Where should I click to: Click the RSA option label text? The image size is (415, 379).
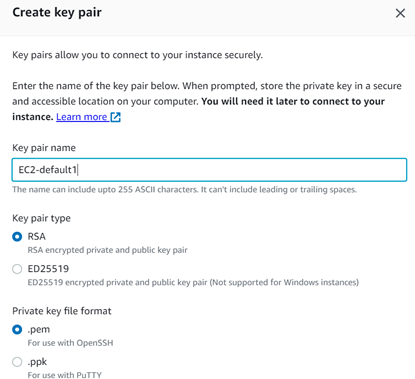click(x=36, y=237)
